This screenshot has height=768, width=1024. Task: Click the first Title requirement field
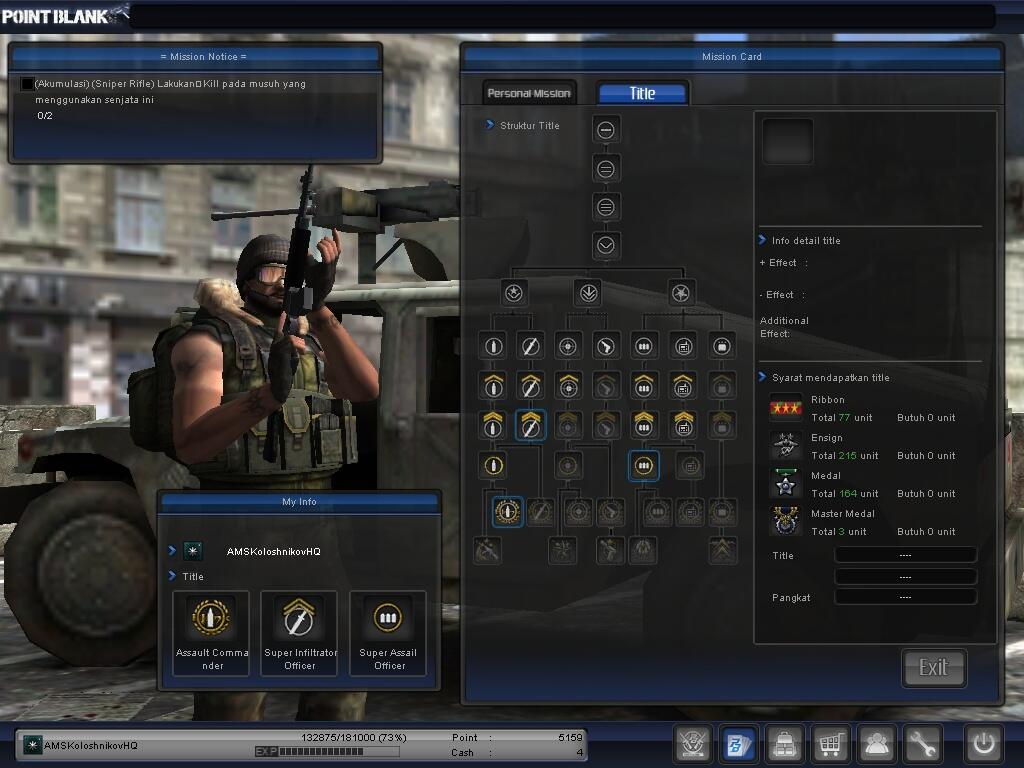pos(905,555)
